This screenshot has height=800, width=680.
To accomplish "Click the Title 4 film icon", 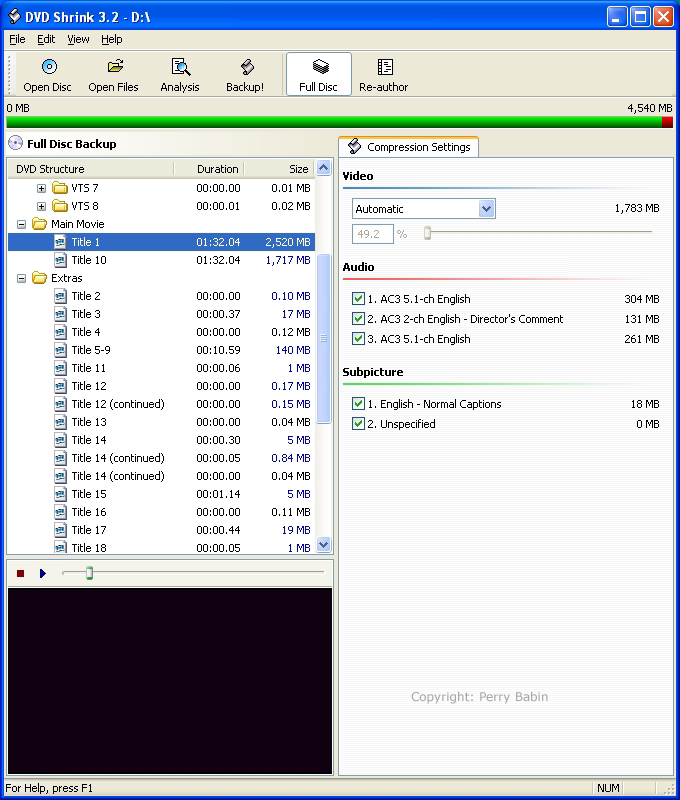I will 60,332.
